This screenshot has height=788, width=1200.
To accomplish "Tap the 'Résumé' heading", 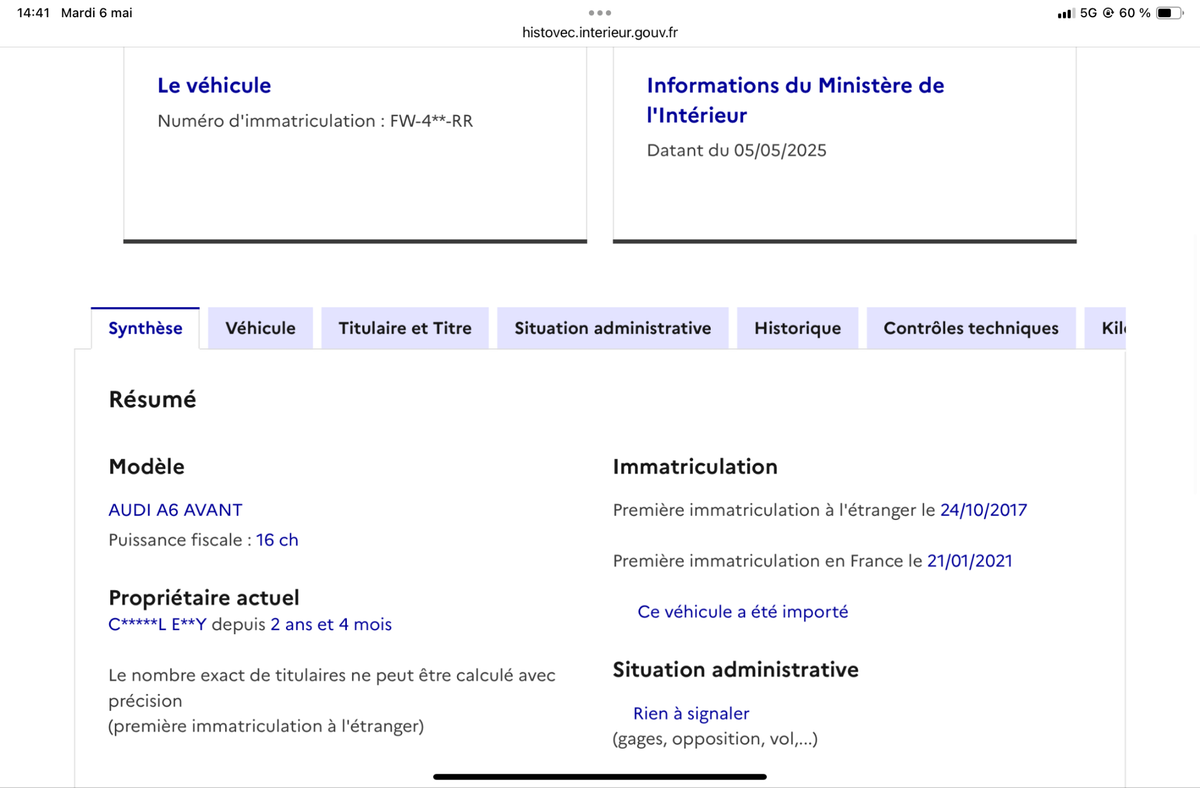I will [x=152, y=400].
